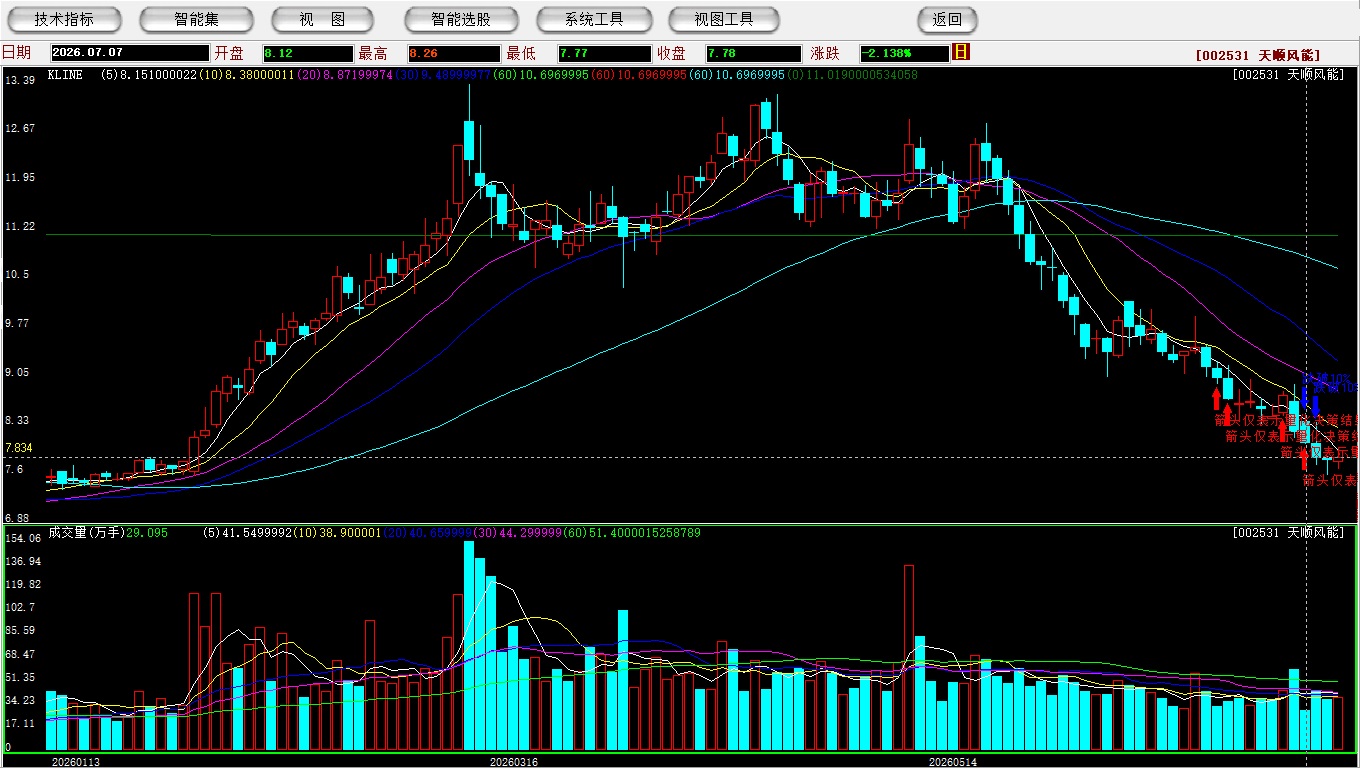The height and width of the screenshot is (768, 1360).
Task: Click the 最高 value field 8.26
Action: click(454, 53)
